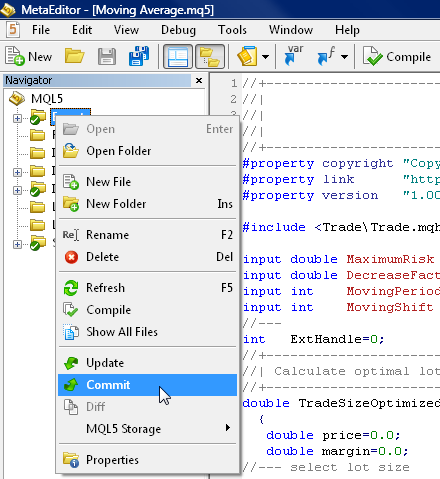Click the red Delete cross icon
Screen dimensions: 440x479
[x=71, y=257]
